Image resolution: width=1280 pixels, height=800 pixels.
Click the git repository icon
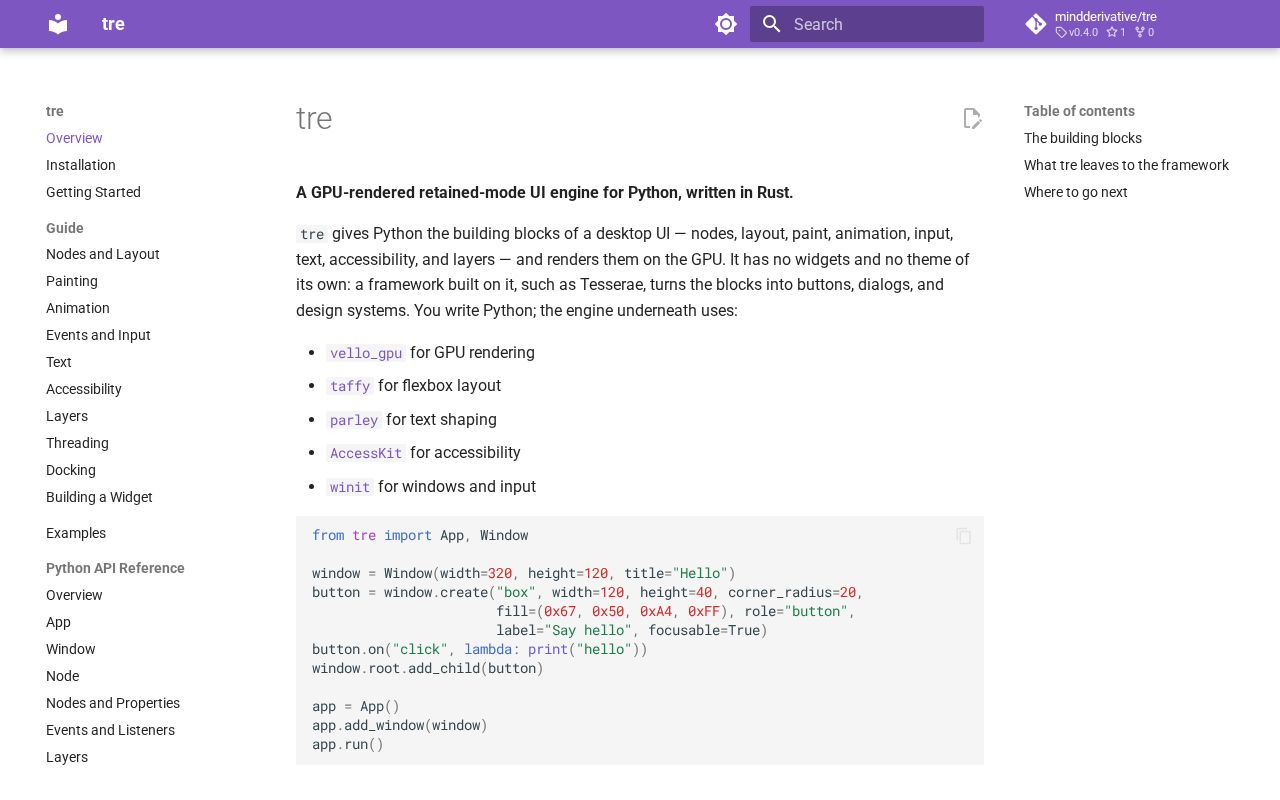tap(1036, 24)
